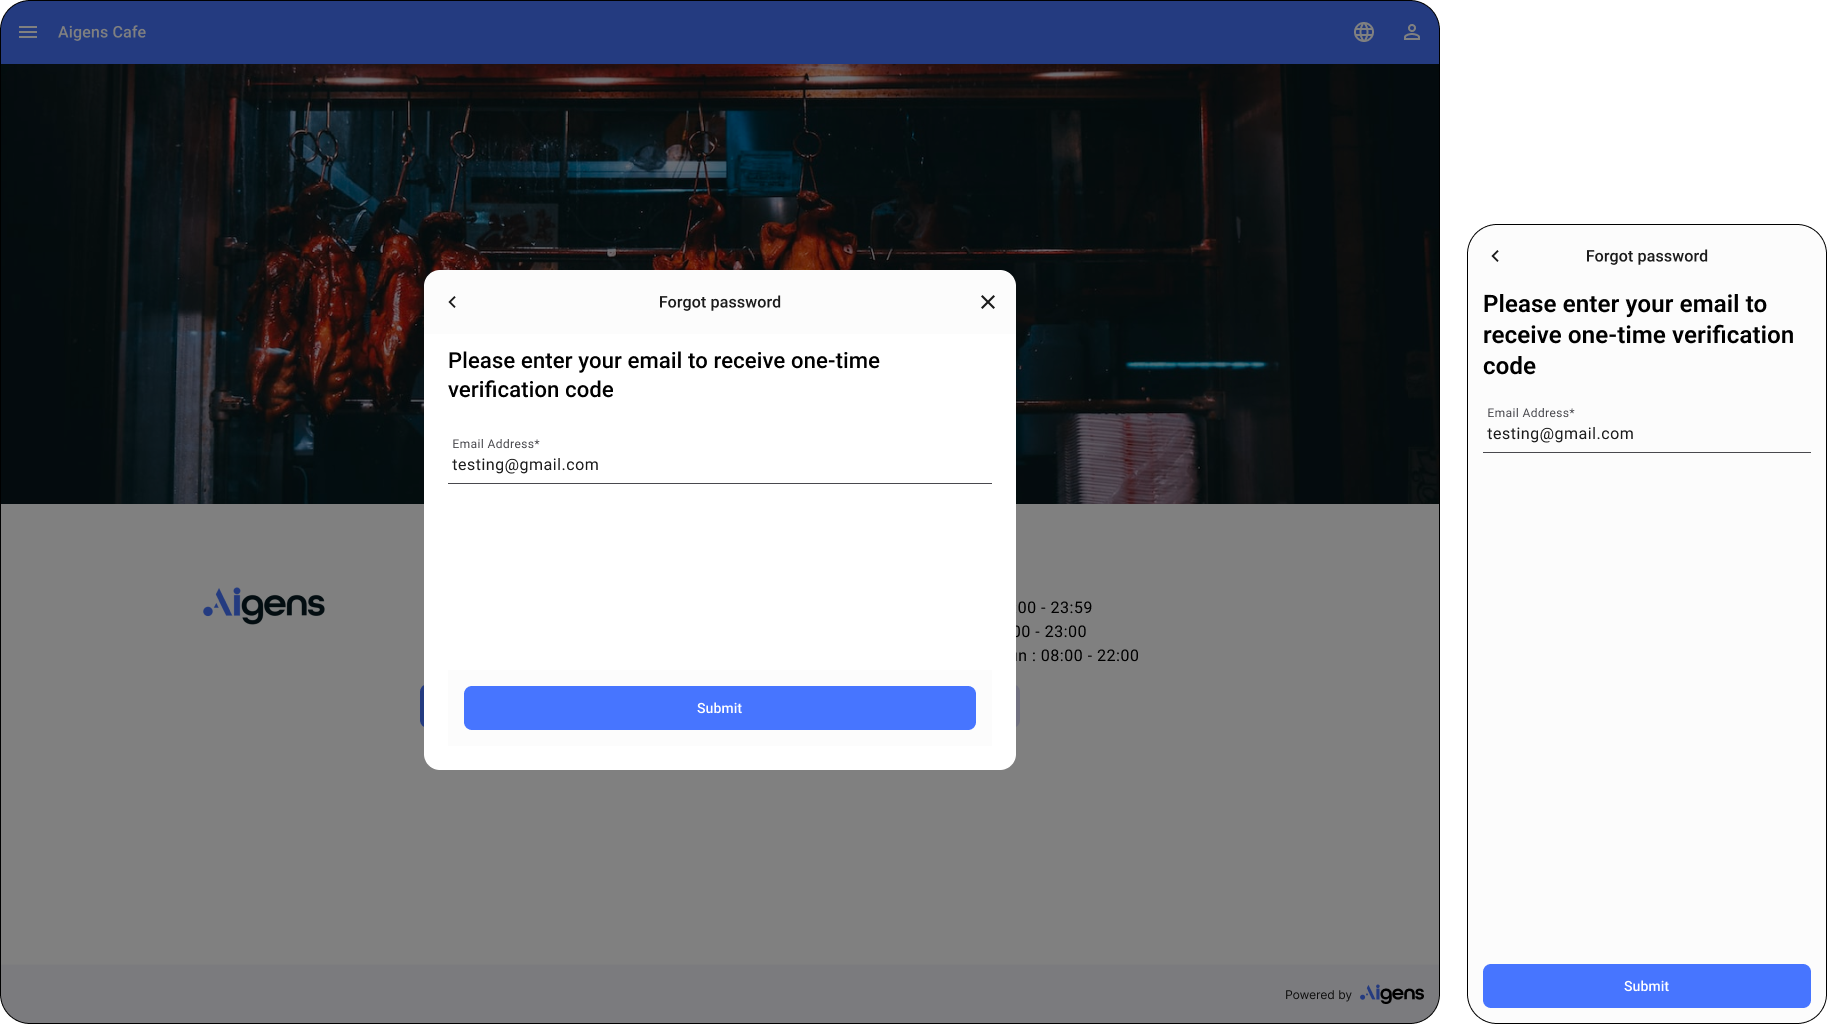Viewport: 1827px width, 1024px height.
Task: Select the language globe icon
Action: pos(1364,31)
